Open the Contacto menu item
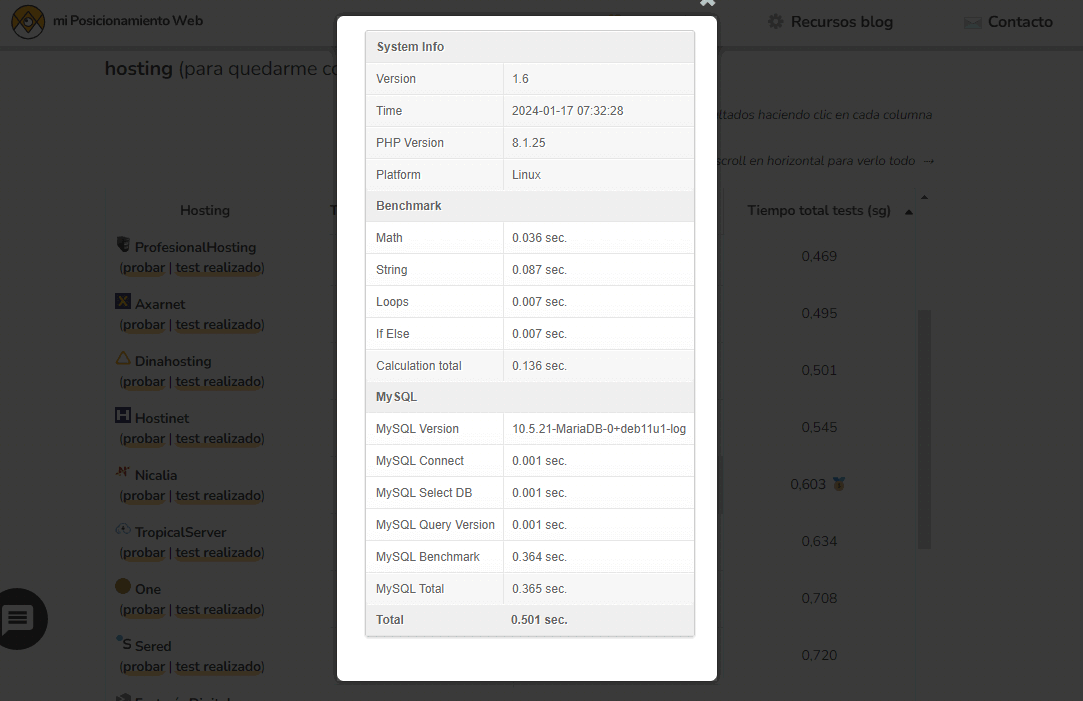The height and width of the screenshot is (701, 1083). [1020, 22]
